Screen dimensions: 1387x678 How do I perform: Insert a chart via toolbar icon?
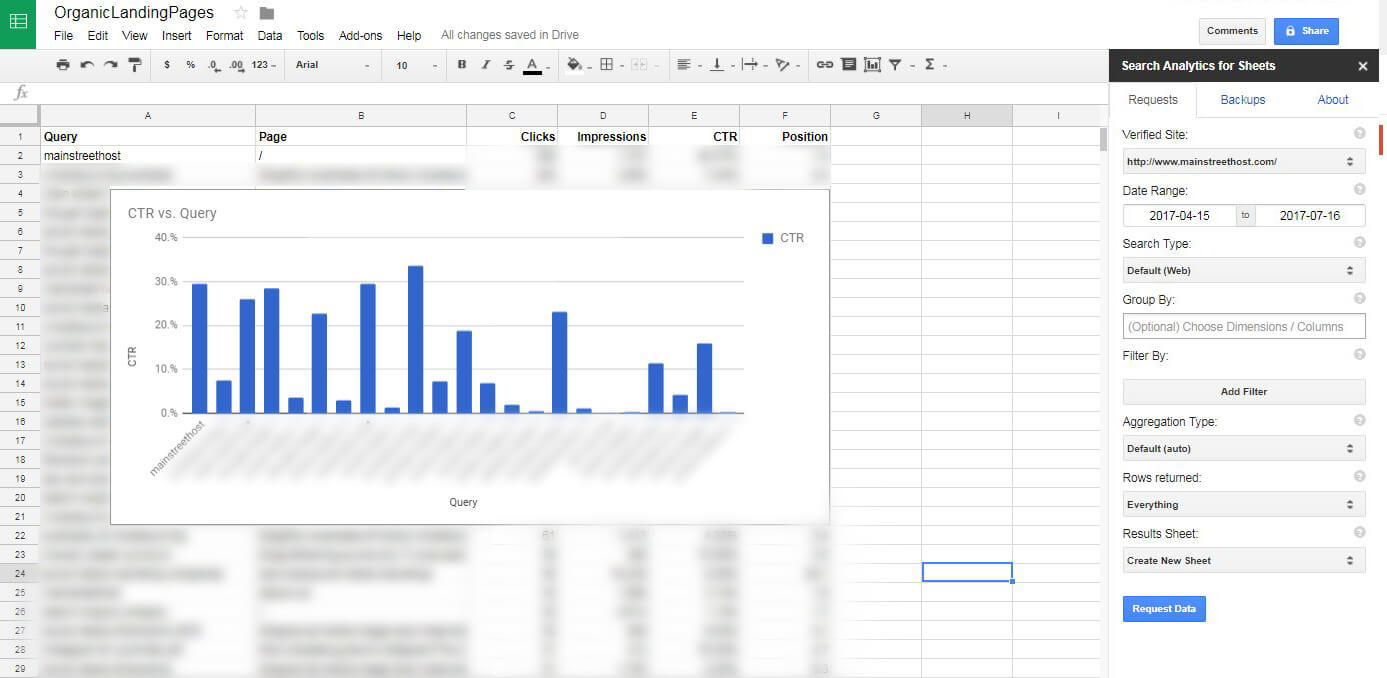(872, 65)
